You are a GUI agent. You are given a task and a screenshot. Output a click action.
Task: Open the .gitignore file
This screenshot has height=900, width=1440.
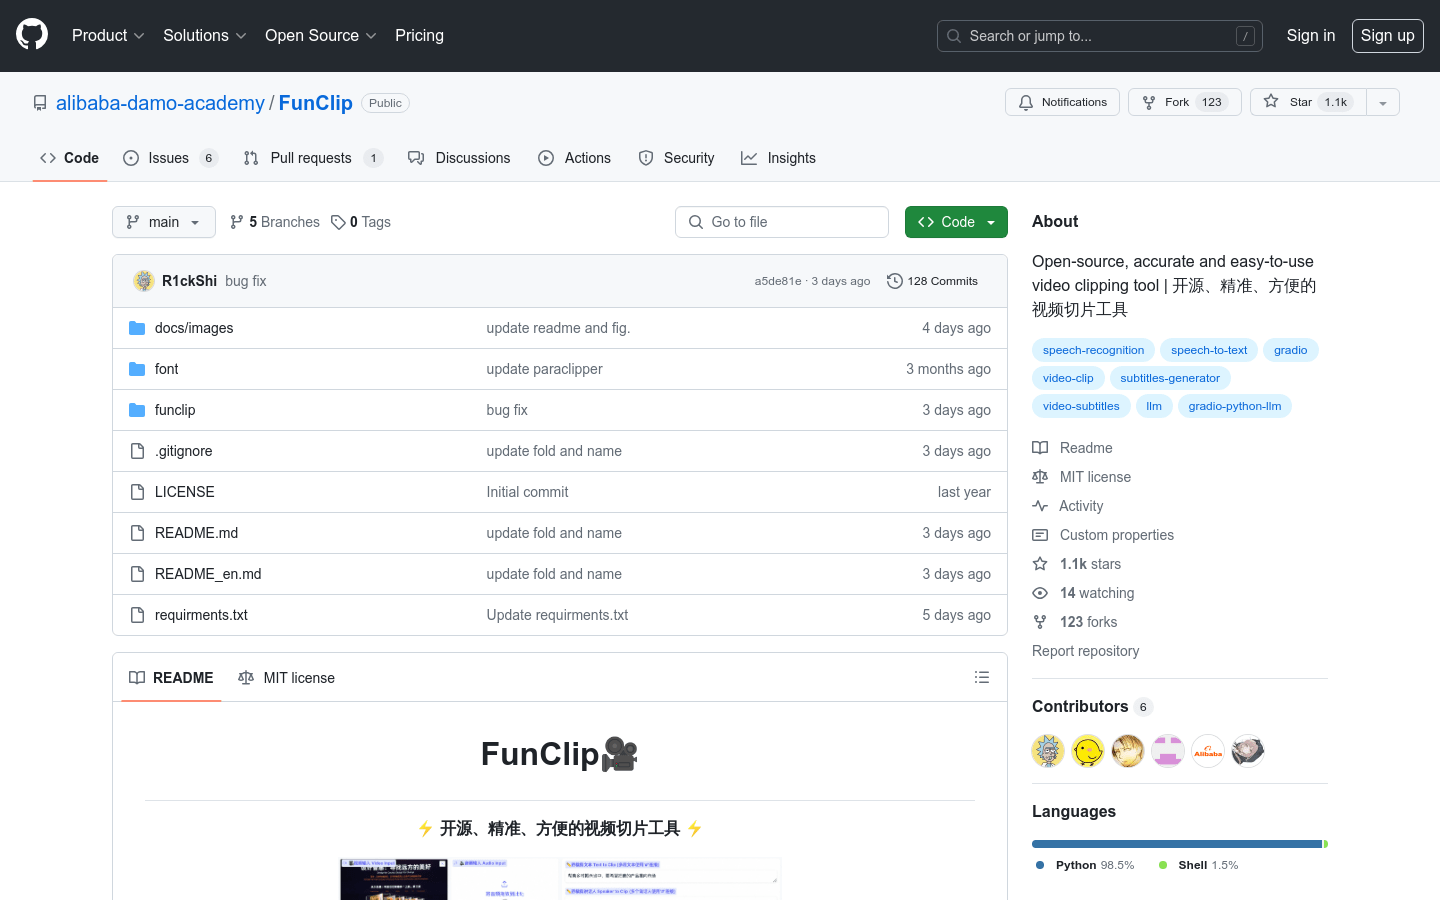(184, 451)
